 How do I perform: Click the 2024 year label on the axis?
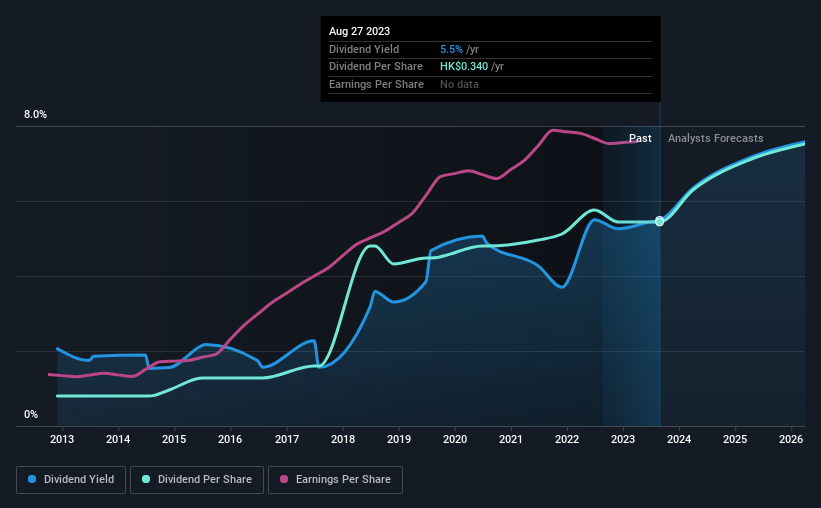[x=679, y=439]
